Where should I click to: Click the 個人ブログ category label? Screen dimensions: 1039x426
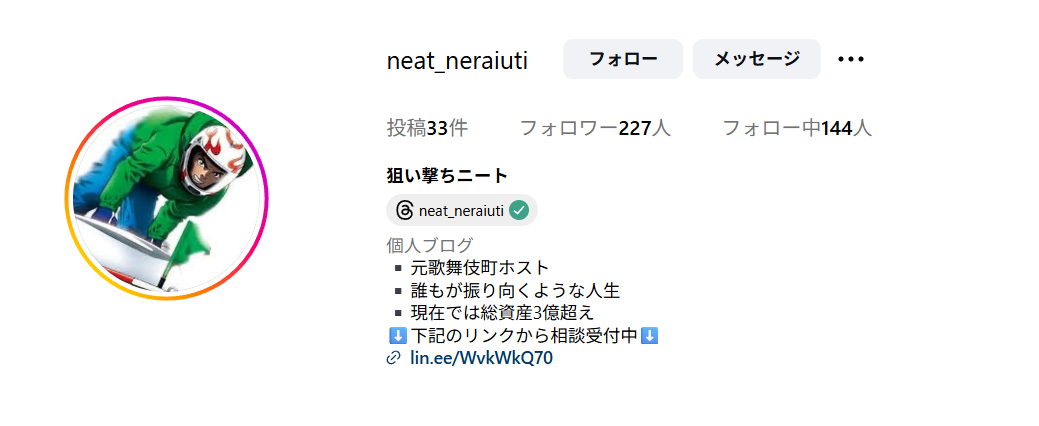tap(430, 245)
